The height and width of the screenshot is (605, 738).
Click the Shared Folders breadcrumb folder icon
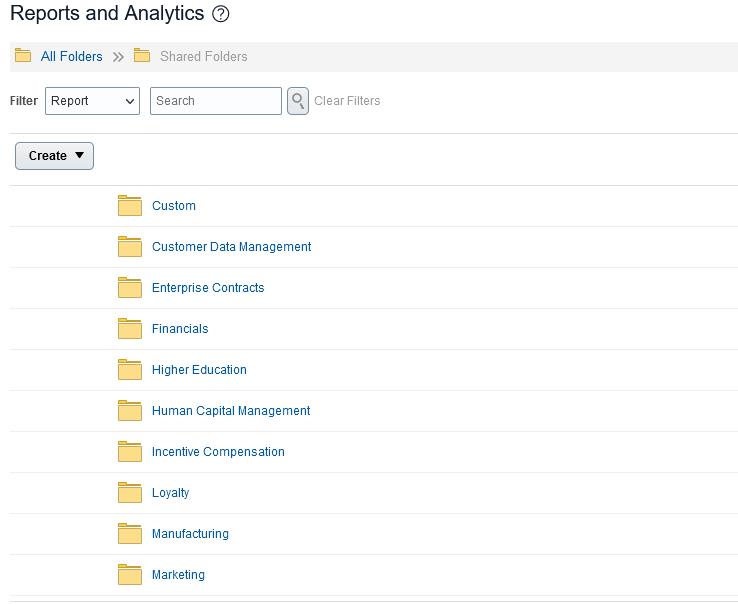pos(142,56)
